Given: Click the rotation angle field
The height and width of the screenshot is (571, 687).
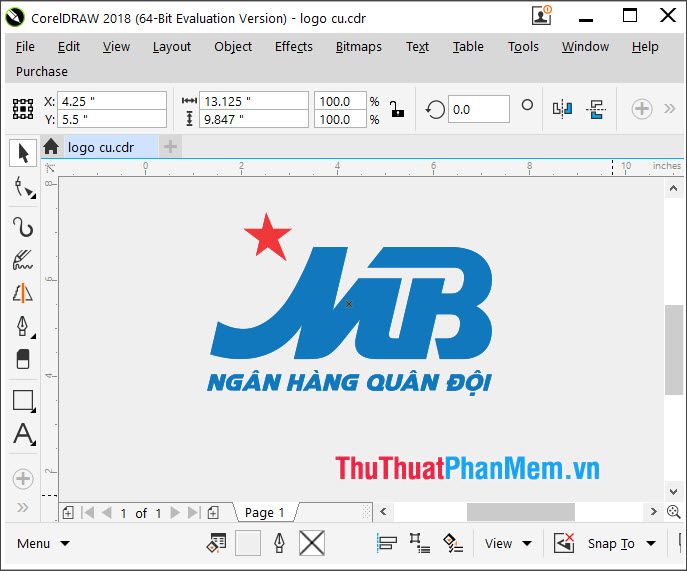Looking at the screenshot, I should pos(479,109).
